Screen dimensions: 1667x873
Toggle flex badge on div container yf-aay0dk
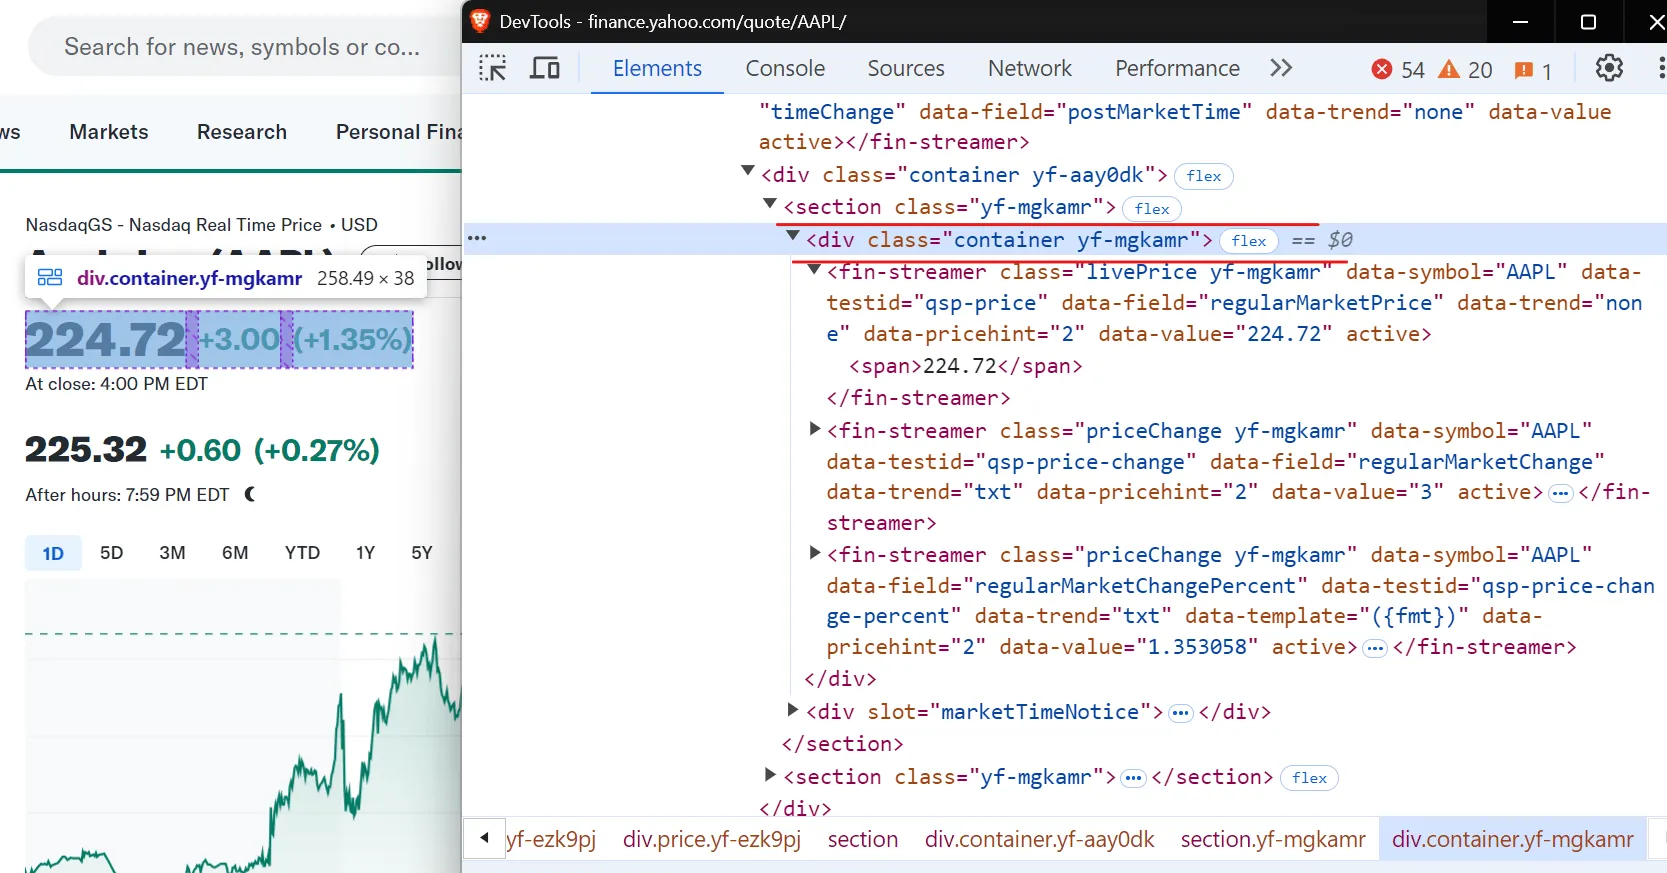[x=1203, y=176]
